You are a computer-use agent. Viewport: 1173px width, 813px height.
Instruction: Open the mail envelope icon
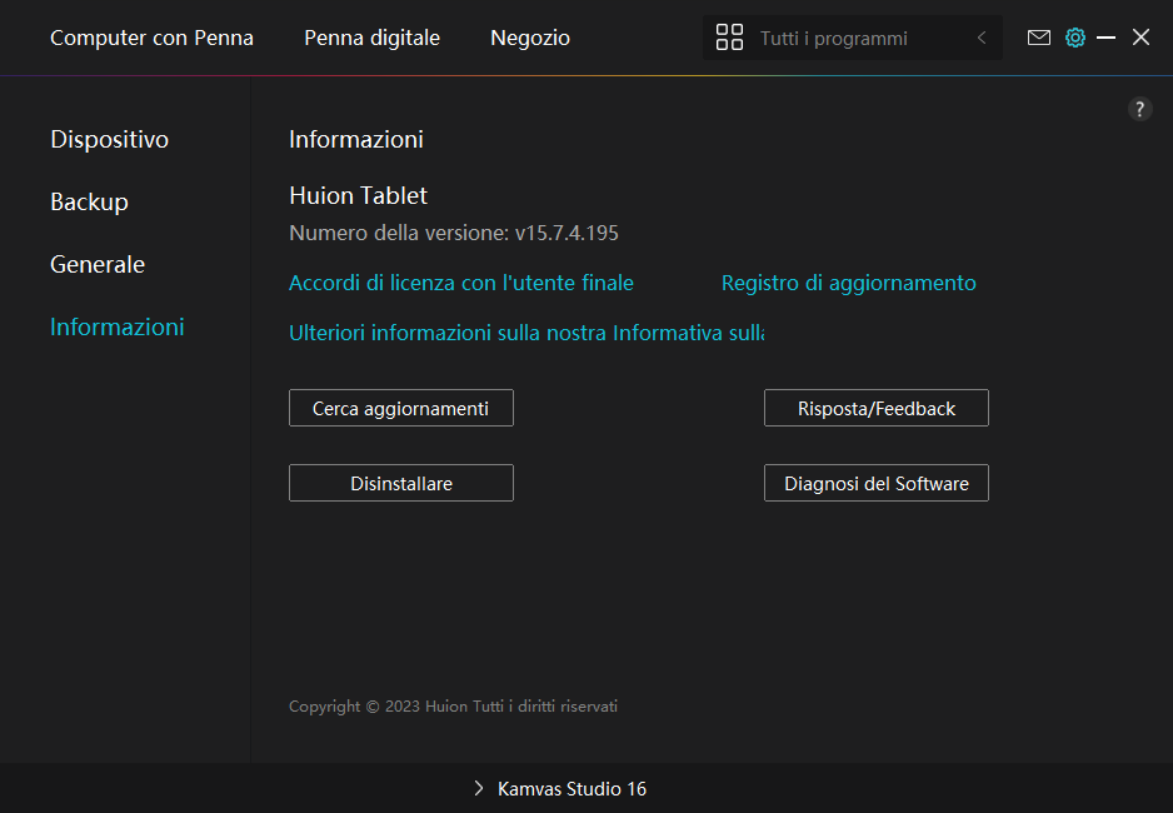tap(1039, 38)
